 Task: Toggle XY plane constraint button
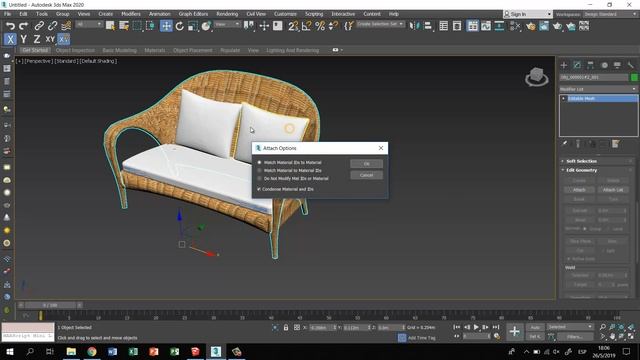coord(50,39)
